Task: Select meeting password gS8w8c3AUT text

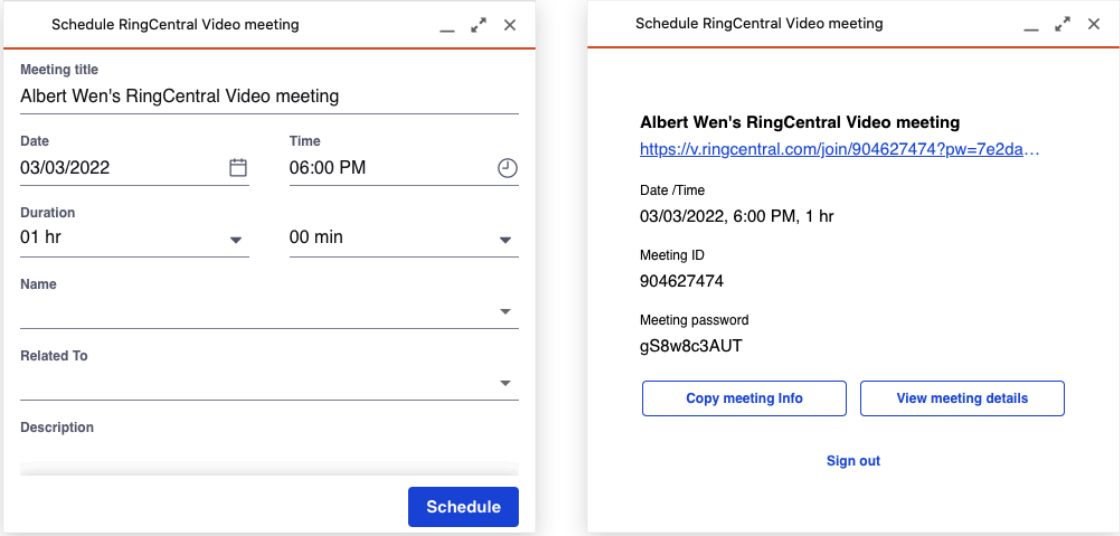Action: 691,347
